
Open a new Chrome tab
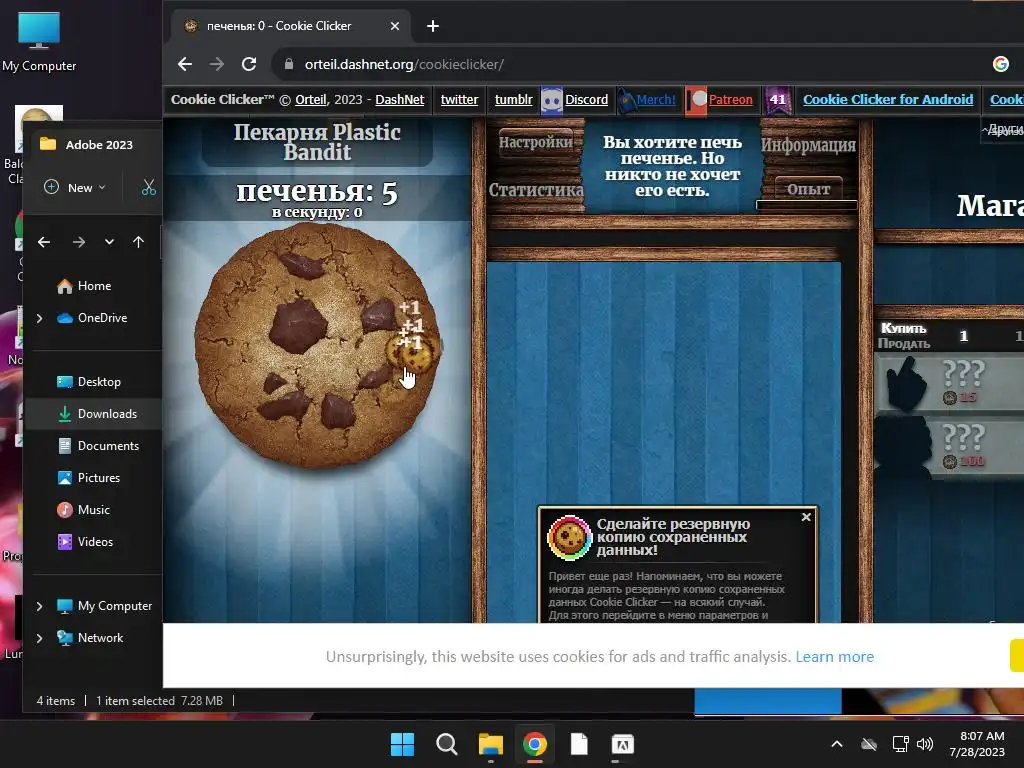click(x=432, y=26)
